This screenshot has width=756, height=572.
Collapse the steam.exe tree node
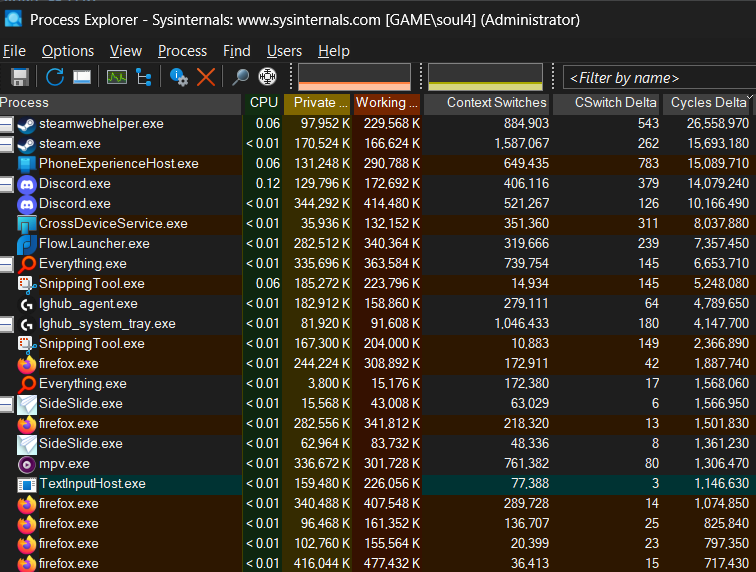click(x=6, y=144)
